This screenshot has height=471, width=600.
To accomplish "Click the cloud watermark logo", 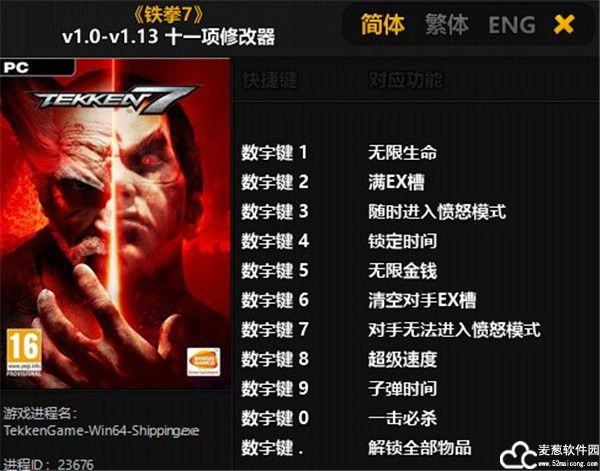I will coord(518,455).
